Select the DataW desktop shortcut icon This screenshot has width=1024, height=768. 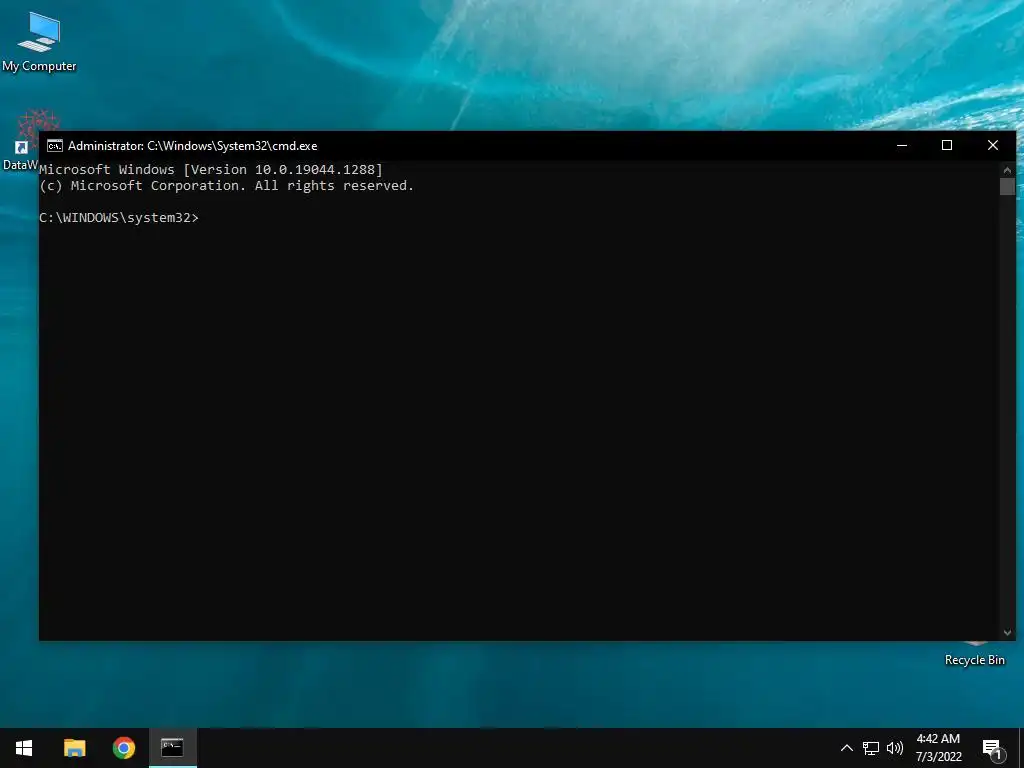[20, 141]
